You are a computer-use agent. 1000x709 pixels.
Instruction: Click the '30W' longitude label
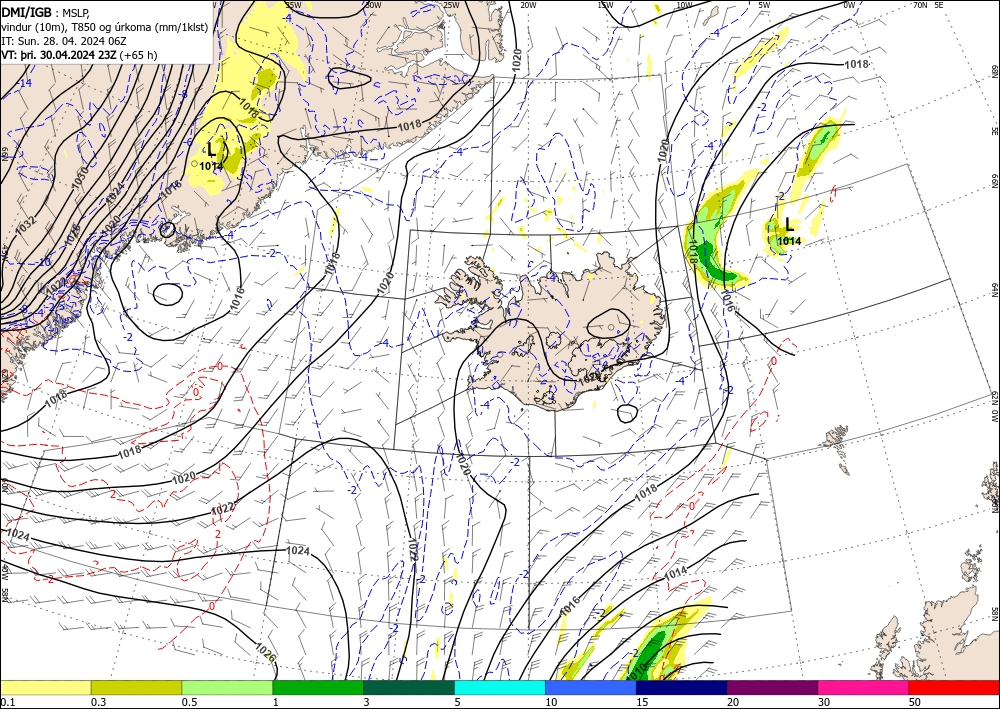click(x=373, y=5)
